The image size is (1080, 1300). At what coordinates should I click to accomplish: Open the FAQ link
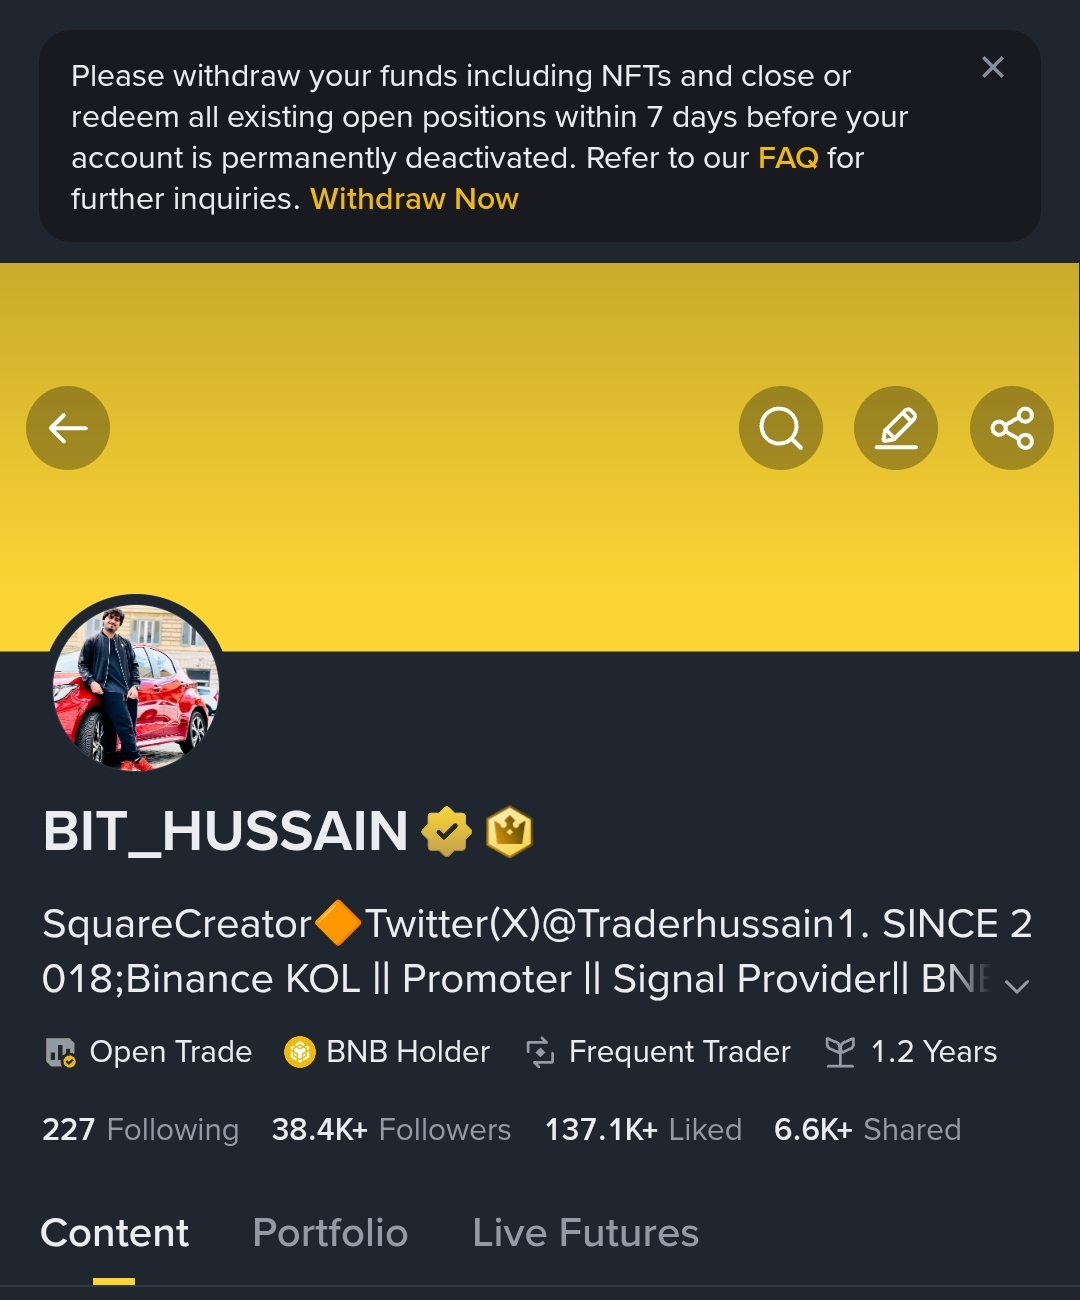pos(788,158)
